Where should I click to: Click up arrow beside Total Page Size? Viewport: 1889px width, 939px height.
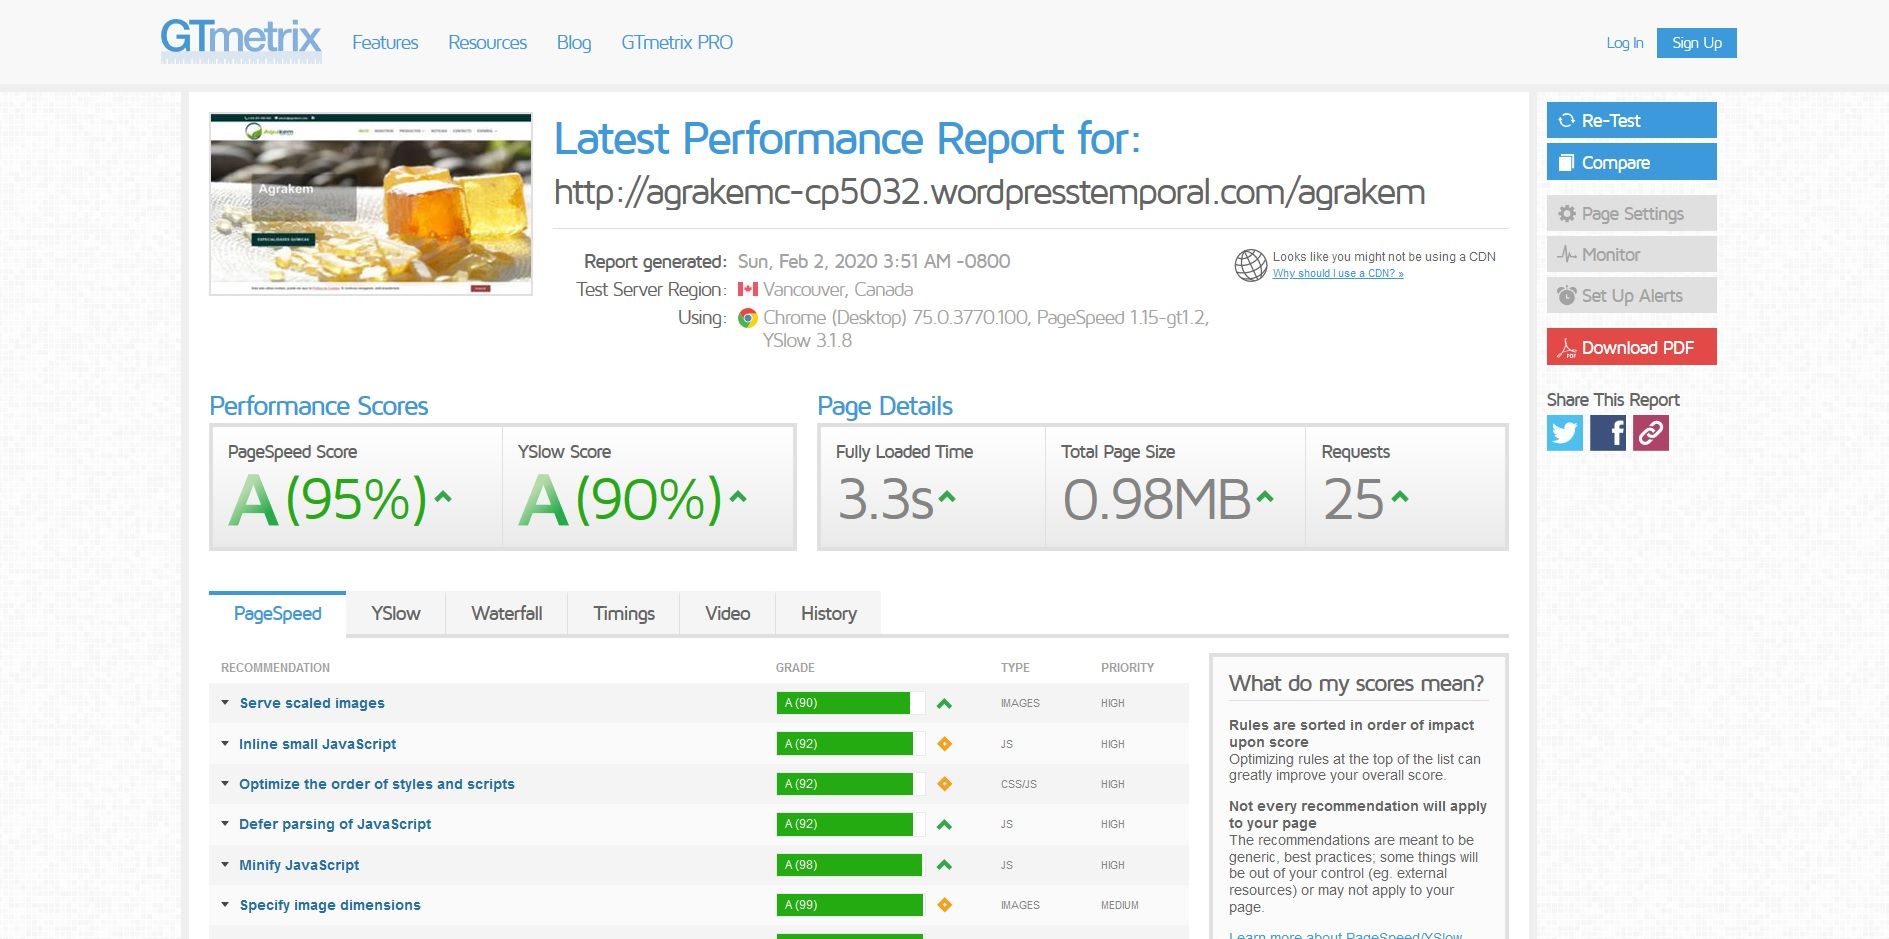click(1265, 496)
